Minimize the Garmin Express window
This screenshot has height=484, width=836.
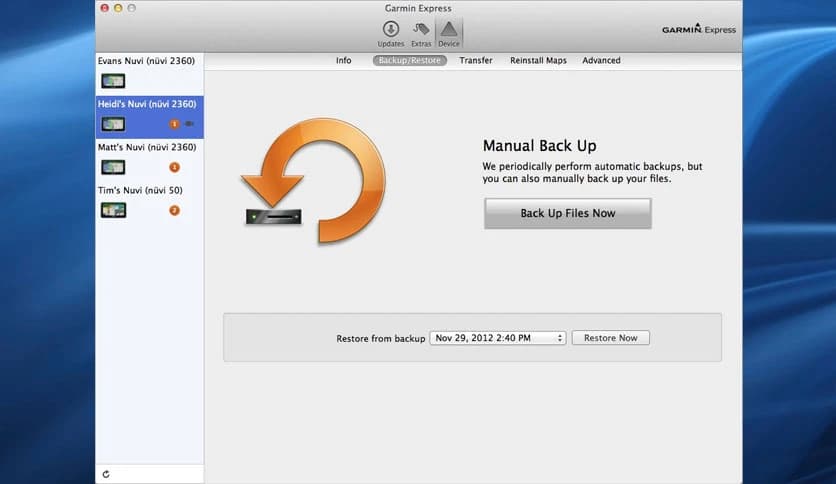(118, 8)
